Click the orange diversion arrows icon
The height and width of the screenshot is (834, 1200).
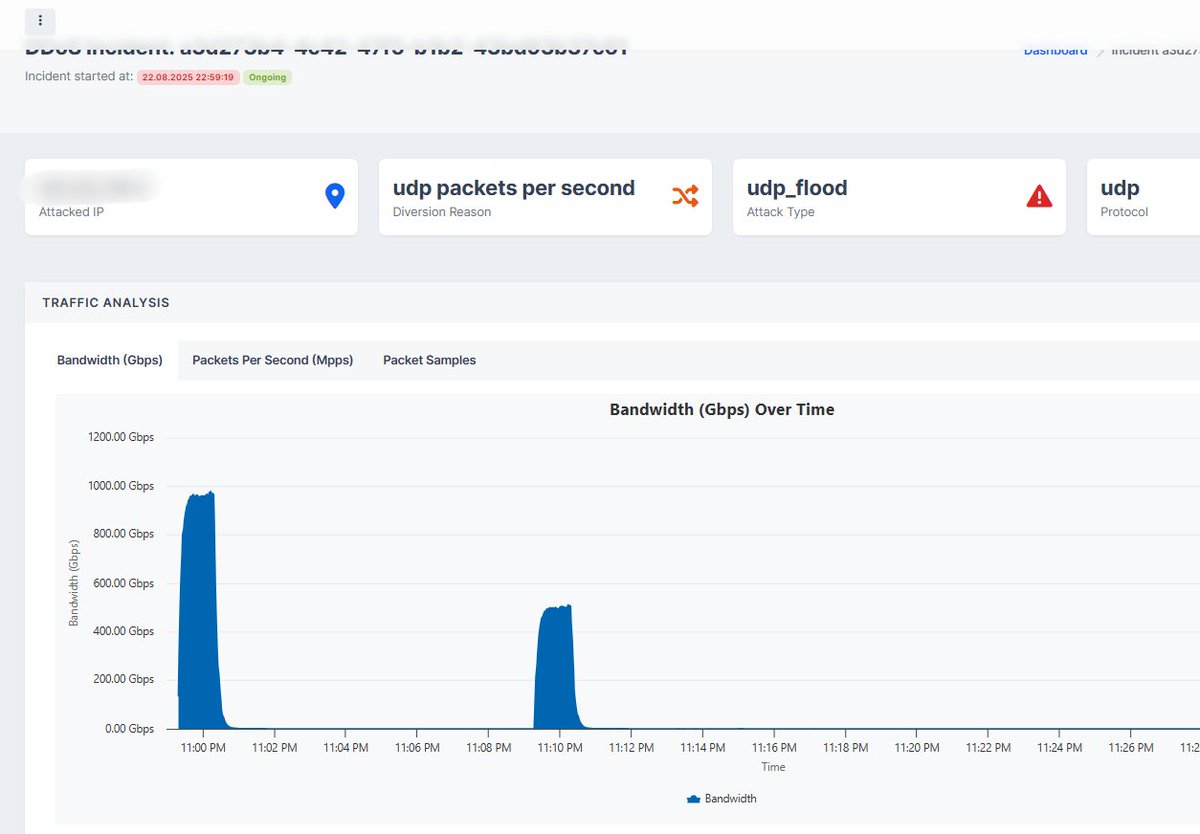[x=687, y=196]
